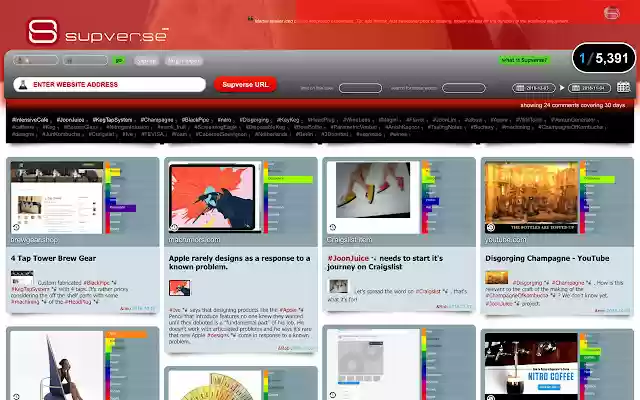Open the 4 Tap Tower Brew Gear title
640x400 pixels.
point(53,258)
